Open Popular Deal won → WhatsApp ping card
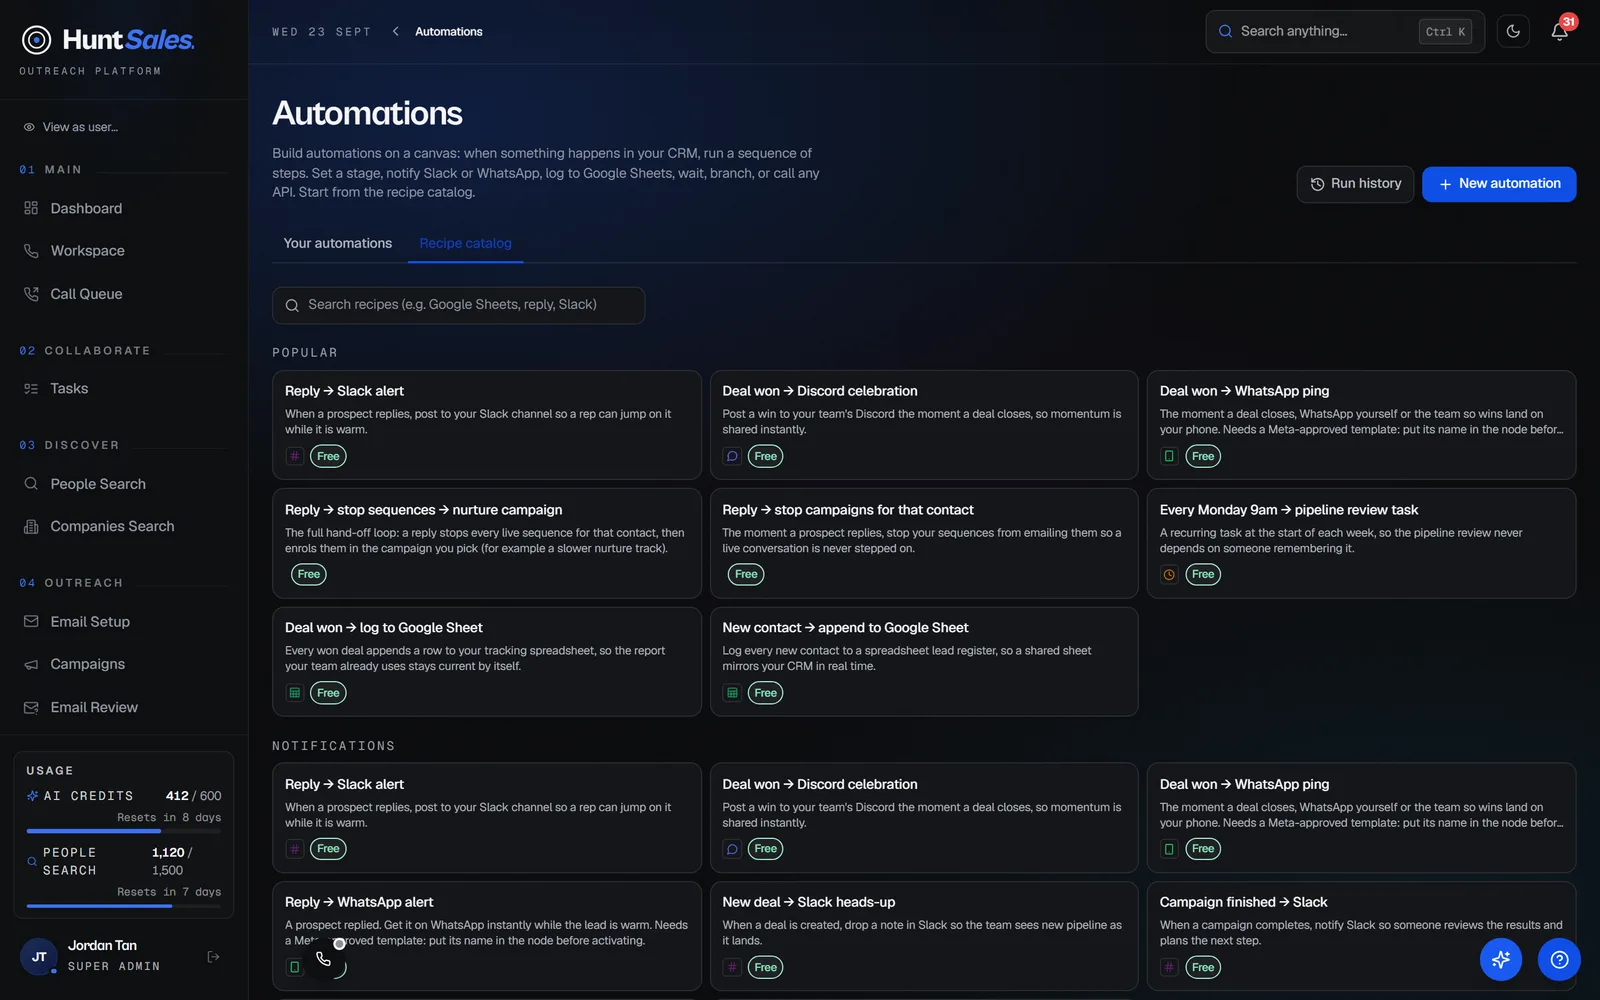Viewport: 1600px width, 1000px height. (1361, 425)
